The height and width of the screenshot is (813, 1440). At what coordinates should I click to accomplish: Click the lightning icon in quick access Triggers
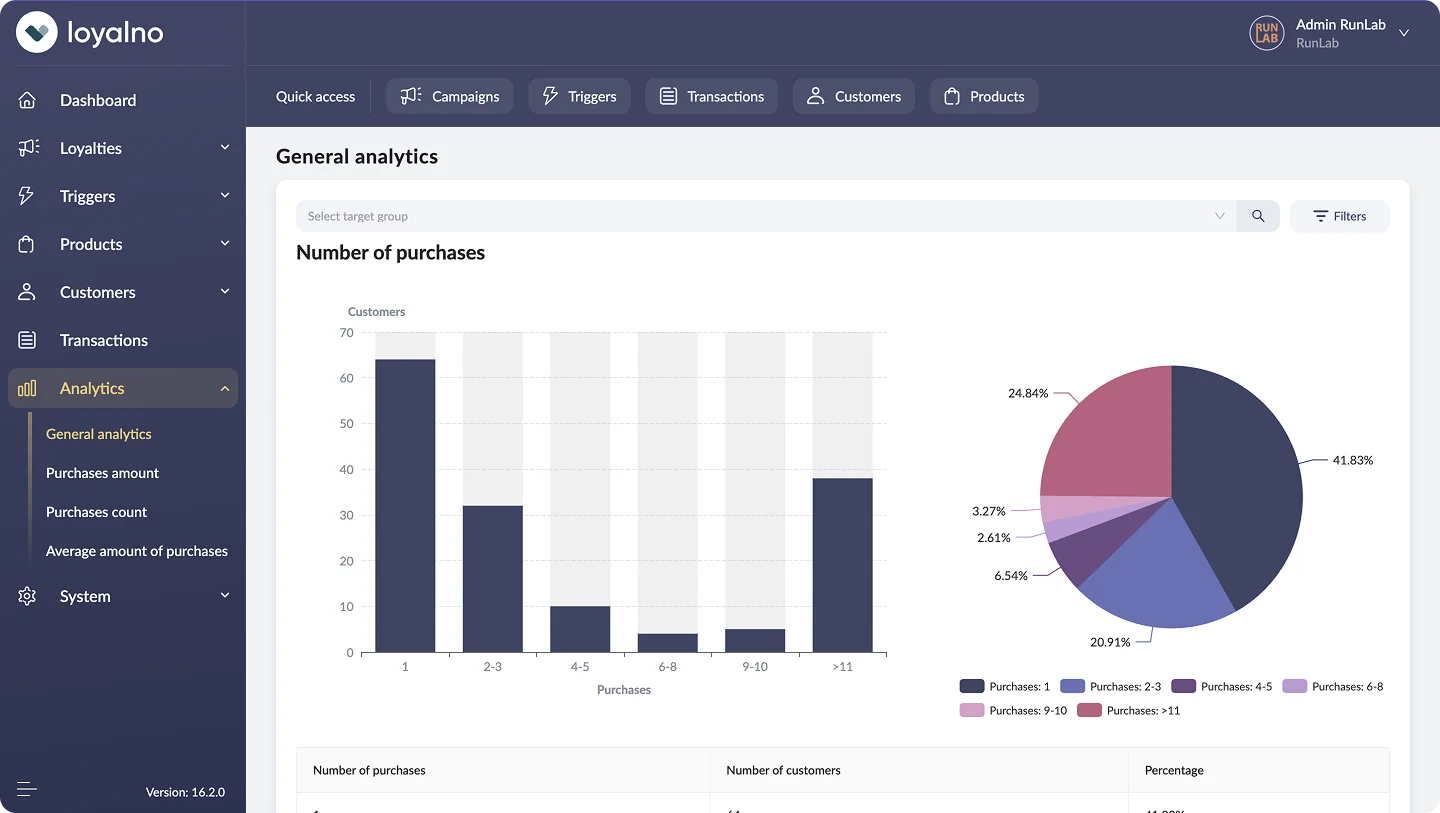(x=550, y=96)
